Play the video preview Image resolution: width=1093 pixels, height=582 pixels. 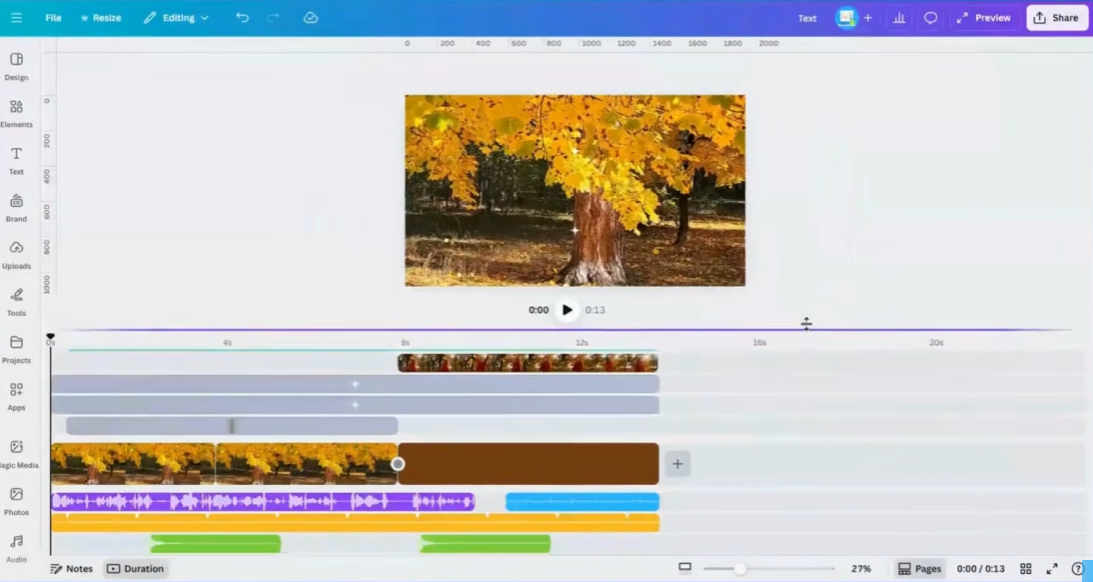567,310
